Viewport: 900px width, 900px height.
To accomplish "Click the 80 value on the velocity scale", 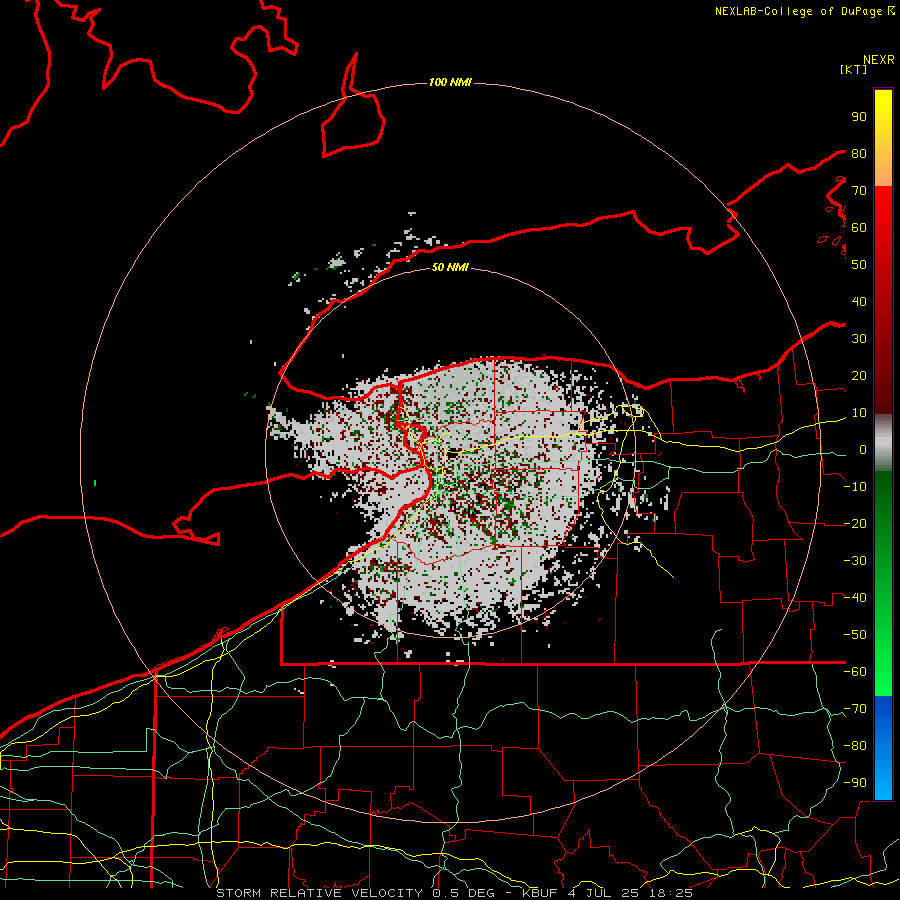I will [x=859, y=154].
